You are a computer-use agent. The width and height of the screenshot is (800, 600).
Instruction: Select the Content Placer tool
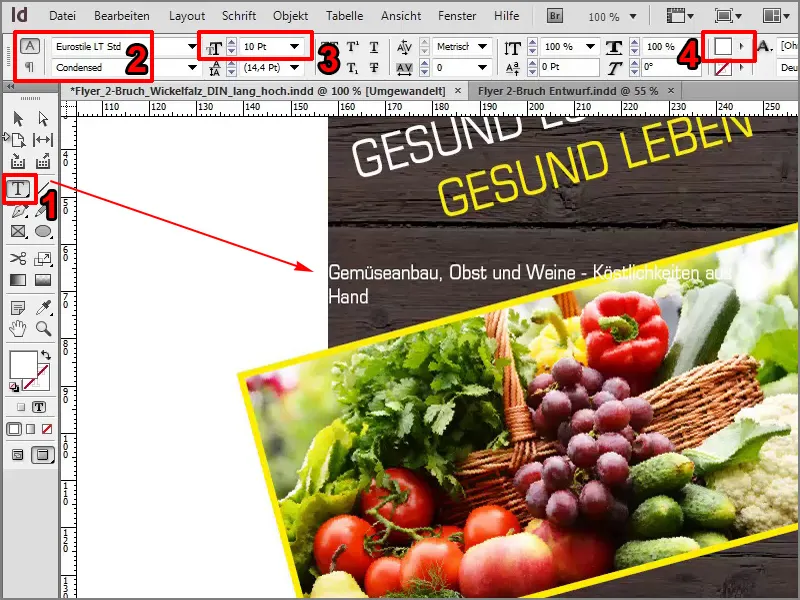click(x=43, y=161)
